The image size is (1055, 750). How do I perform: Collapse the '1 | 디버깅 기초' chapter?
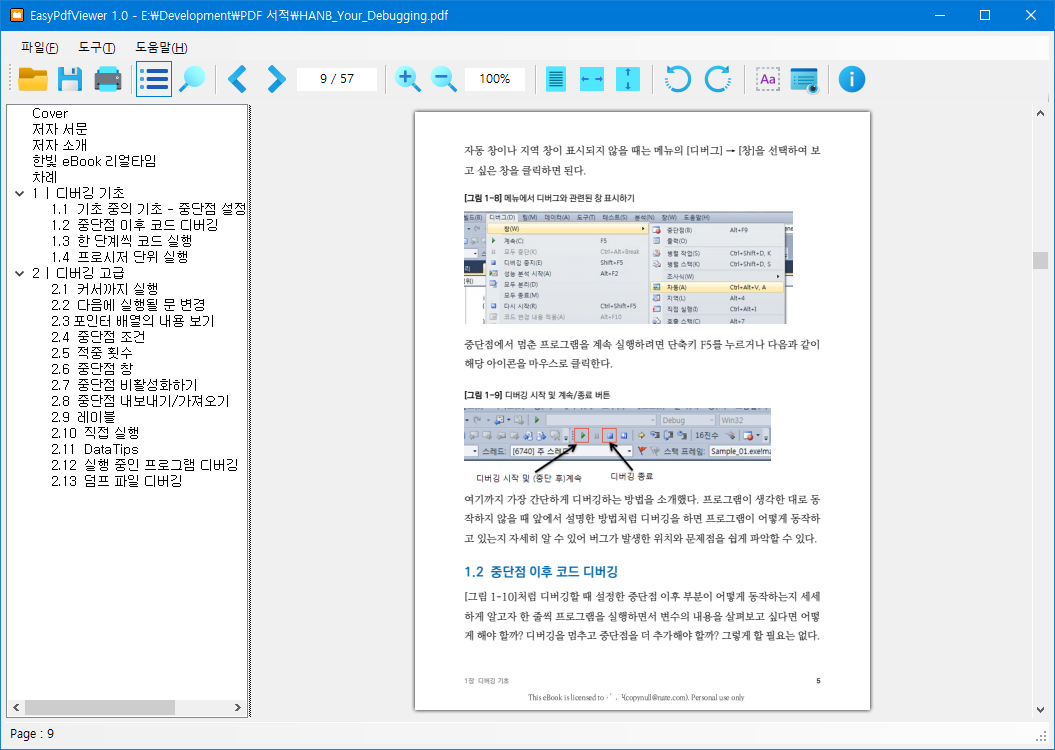[20, 194]
